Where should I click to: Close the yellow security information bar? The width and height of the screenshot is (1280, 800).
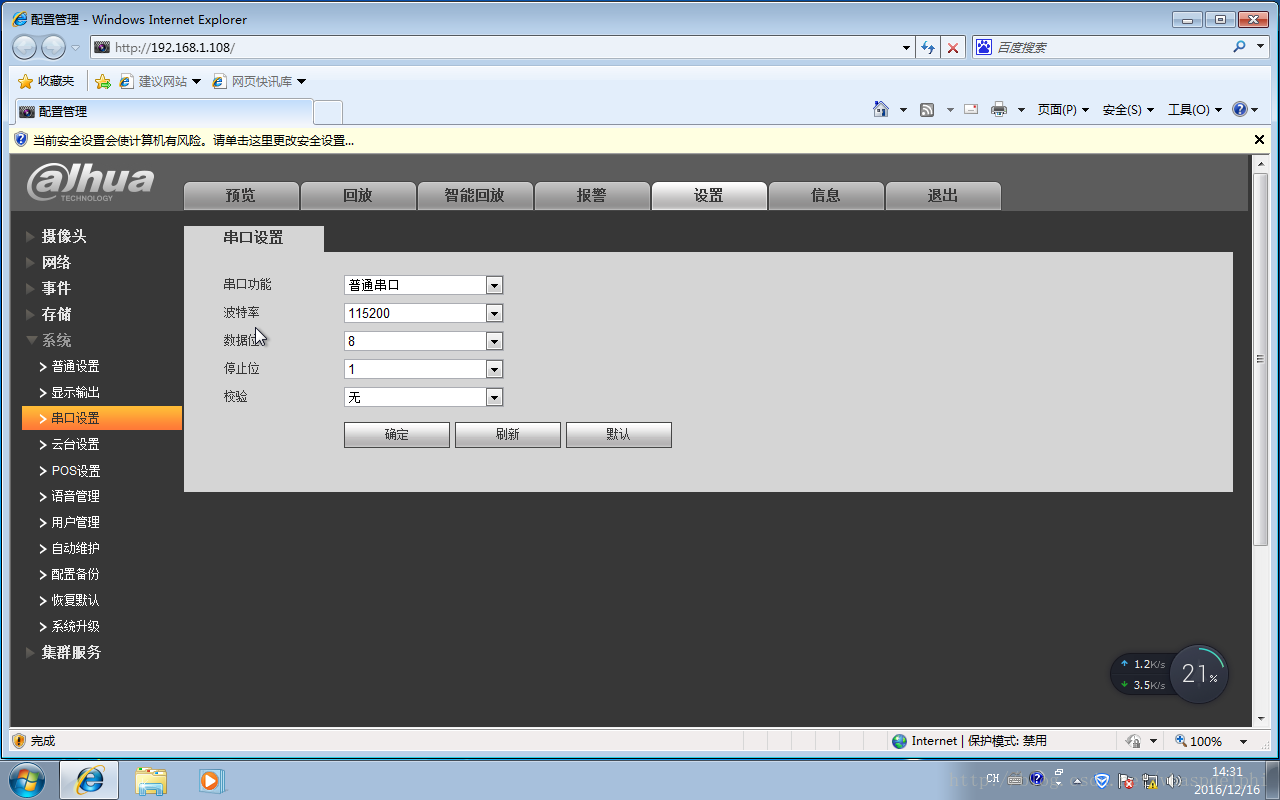pos(1259,140)
